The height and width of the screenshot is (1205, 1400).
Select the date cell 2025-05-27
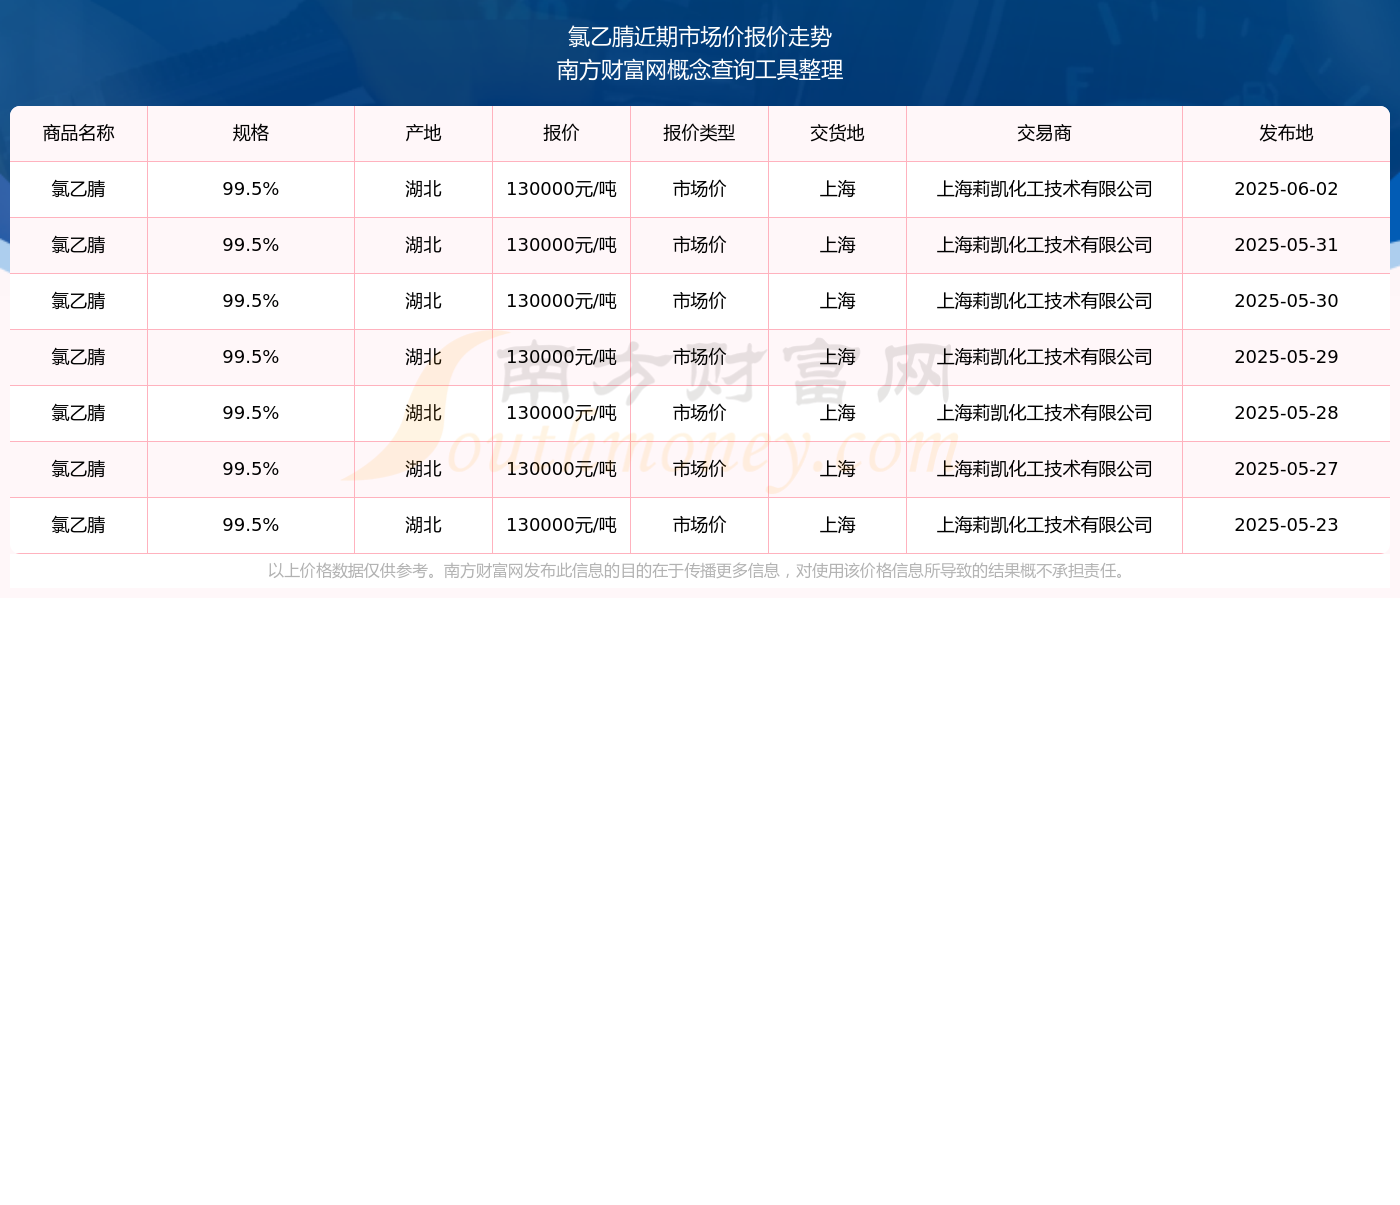coord(1286,469)
